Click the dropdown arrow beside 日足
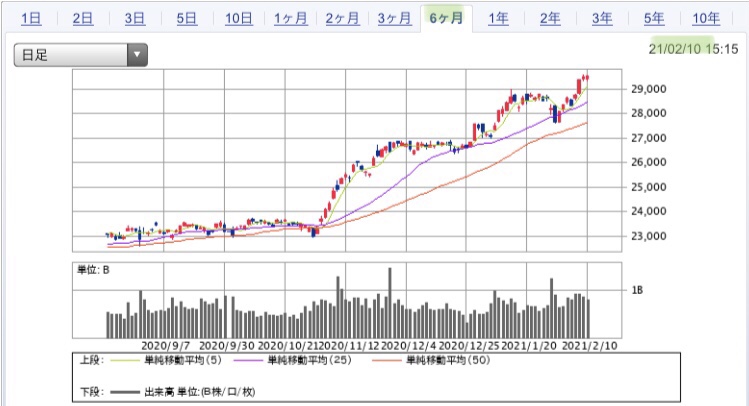The image size is (749, 406). point(137,54)
